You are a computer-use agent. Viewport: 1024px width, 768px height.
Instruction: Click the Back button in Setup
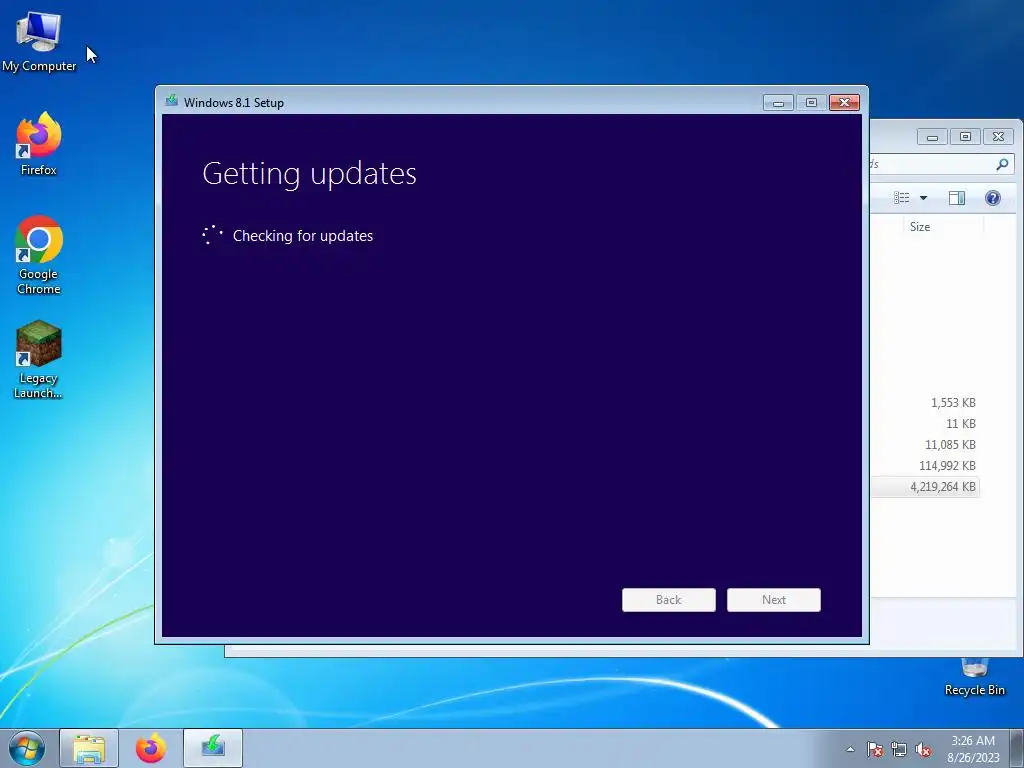[669, 600]
